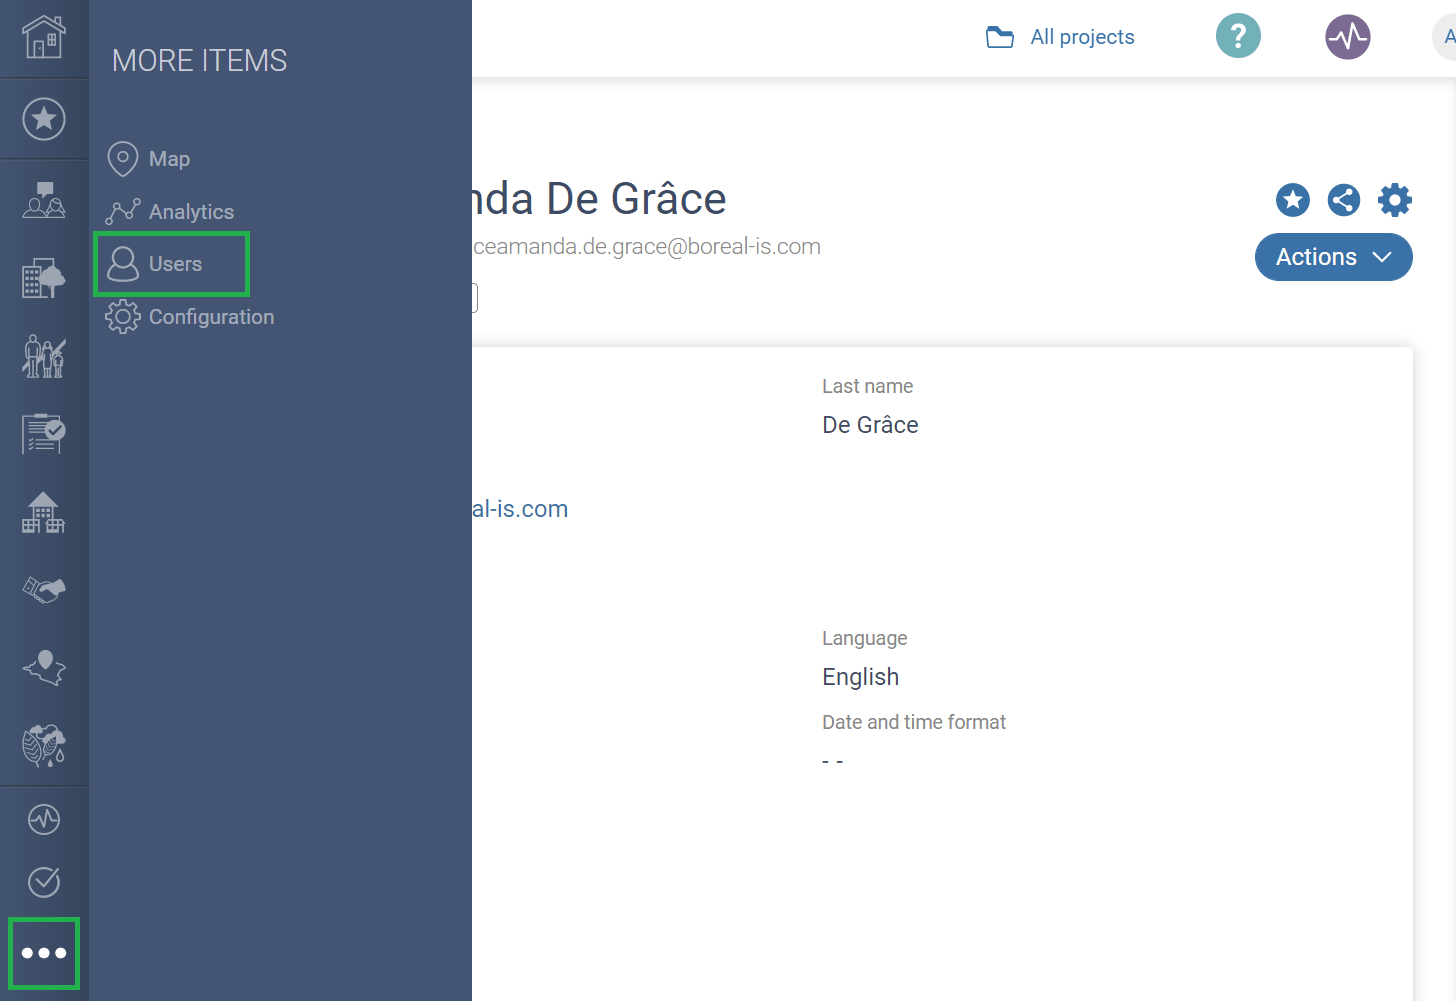
Task: Open the building with tree module icon
Action: (44, 278)
